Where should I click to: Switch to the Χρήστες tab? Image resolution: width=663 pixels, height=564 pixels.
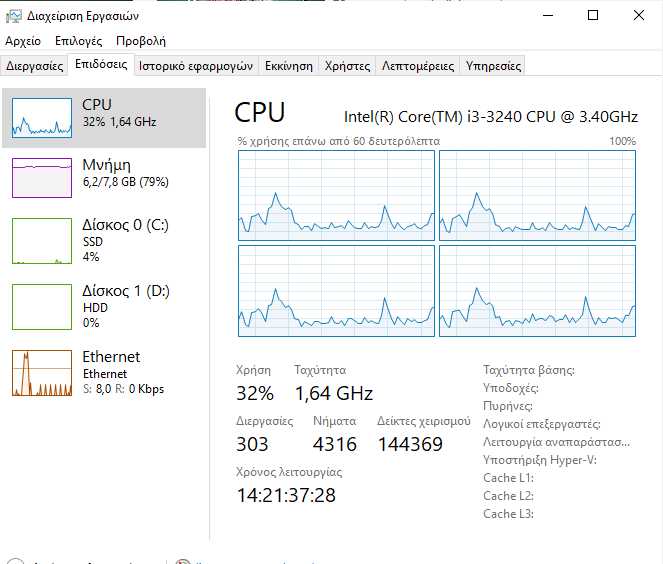tap(348, 66)
